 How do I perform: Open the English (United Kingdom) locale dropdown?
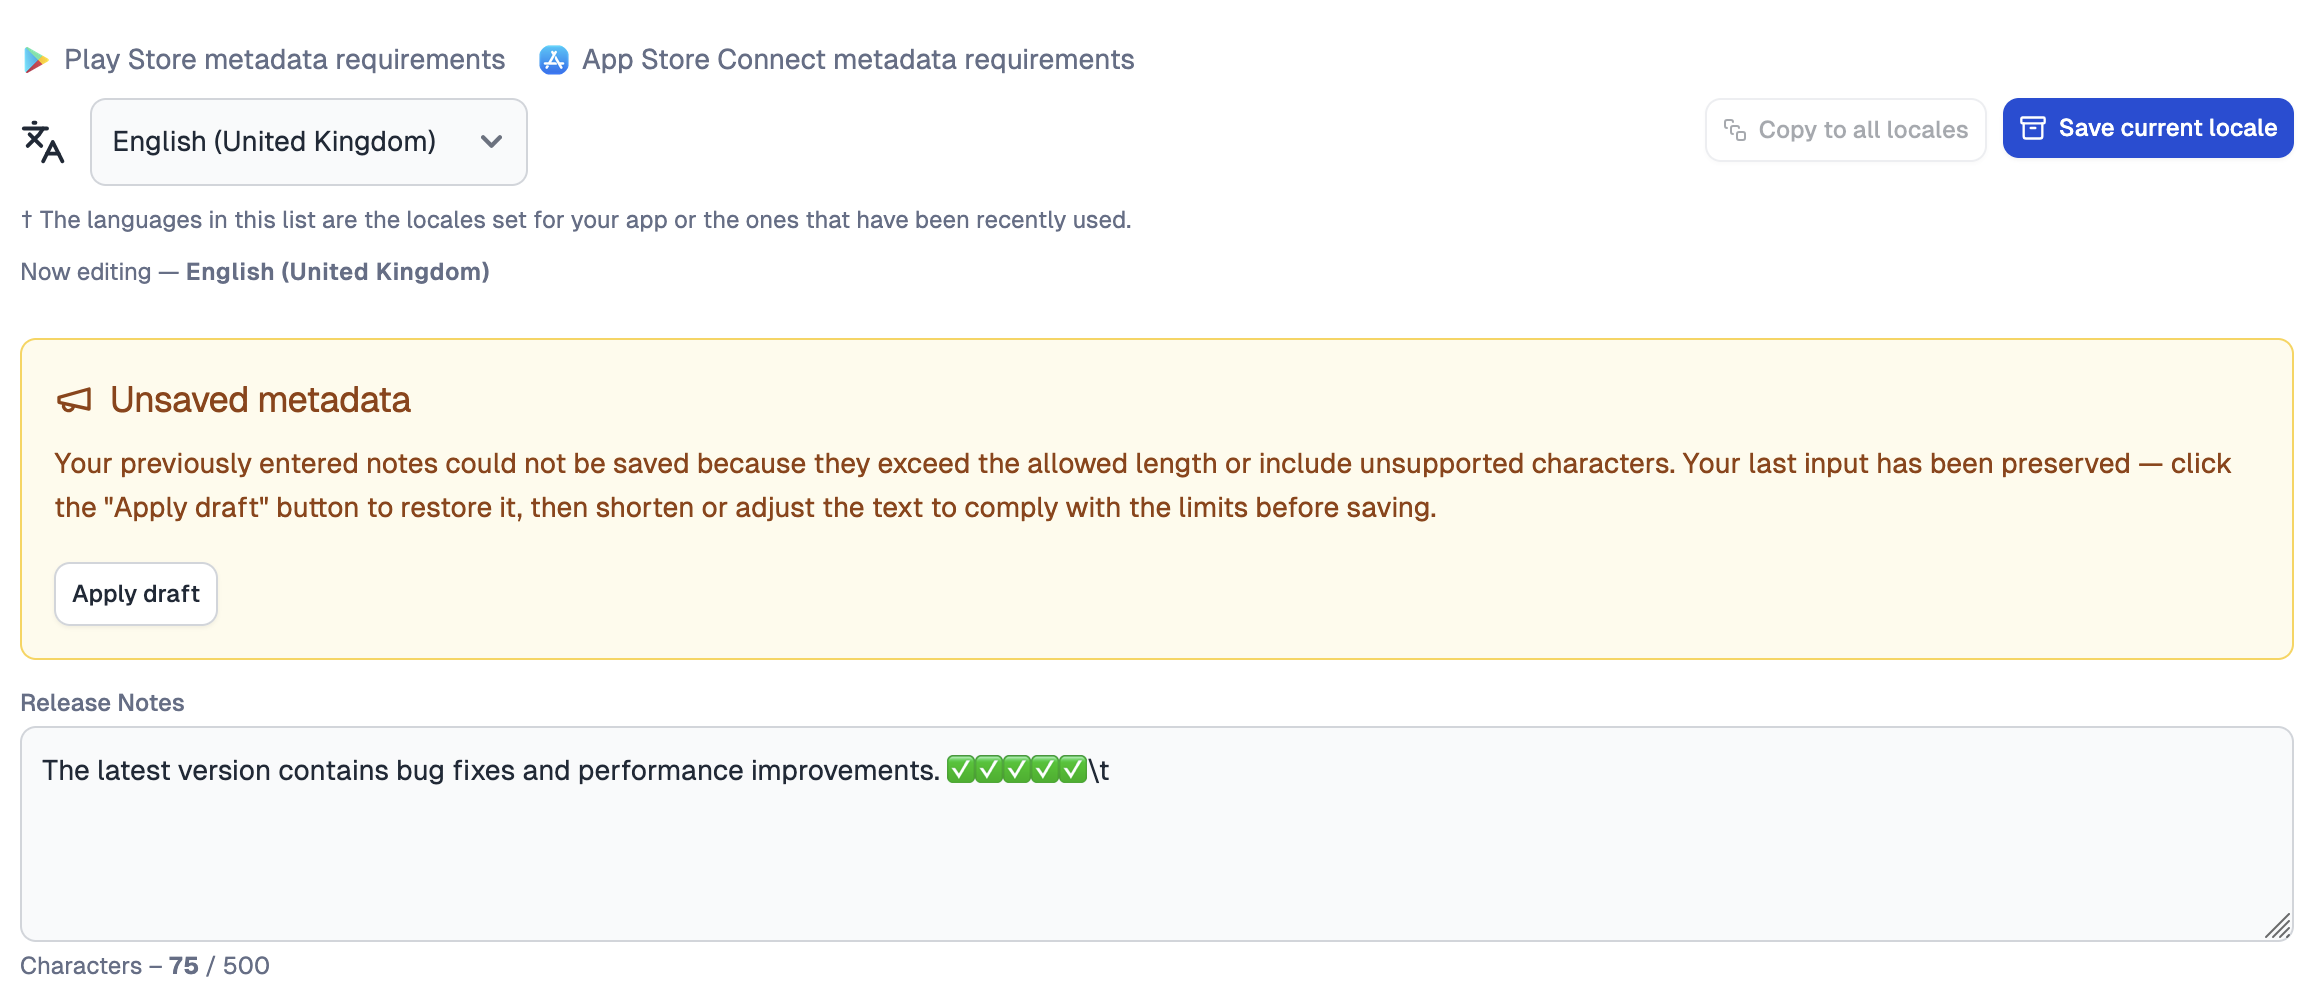coord(308,142)
